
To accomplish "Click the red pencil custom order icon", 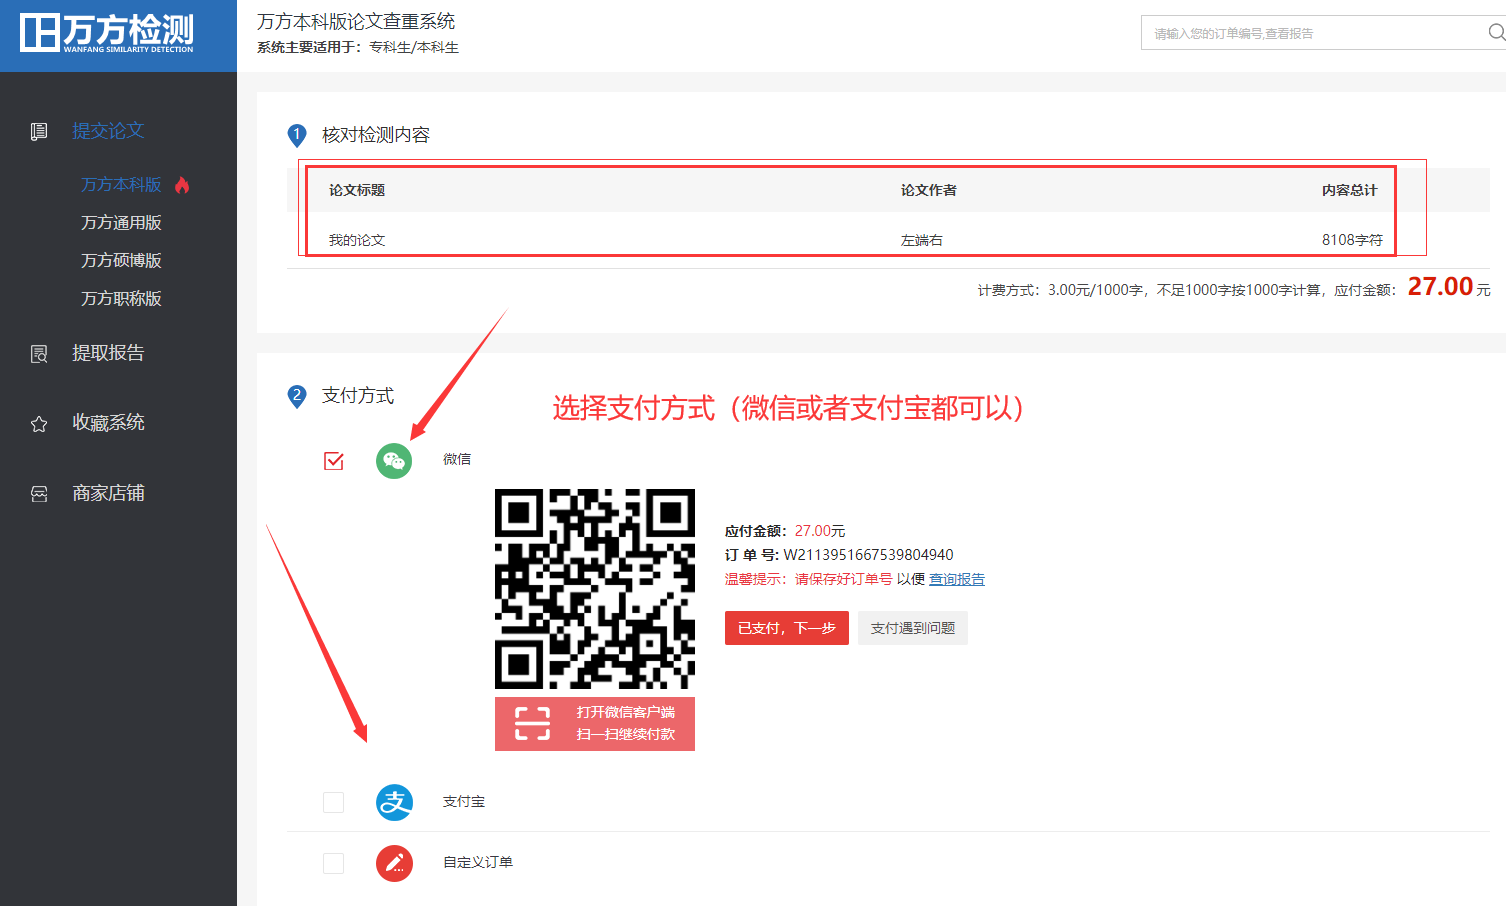I will (394, 863).
